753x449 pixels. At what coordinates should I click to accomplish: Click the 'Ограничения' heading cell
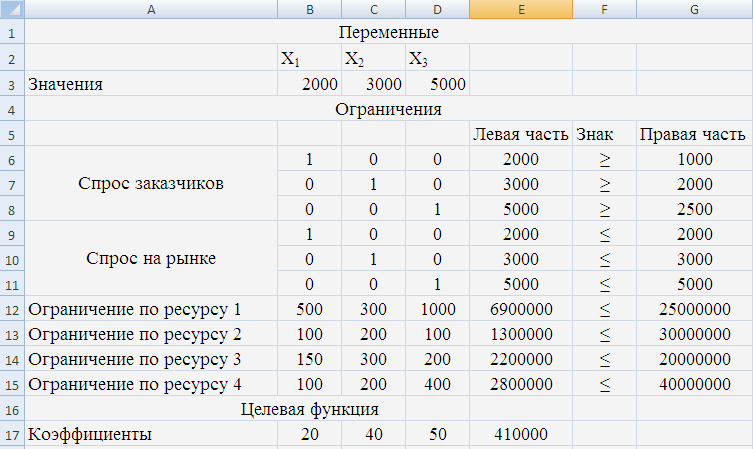389,109
